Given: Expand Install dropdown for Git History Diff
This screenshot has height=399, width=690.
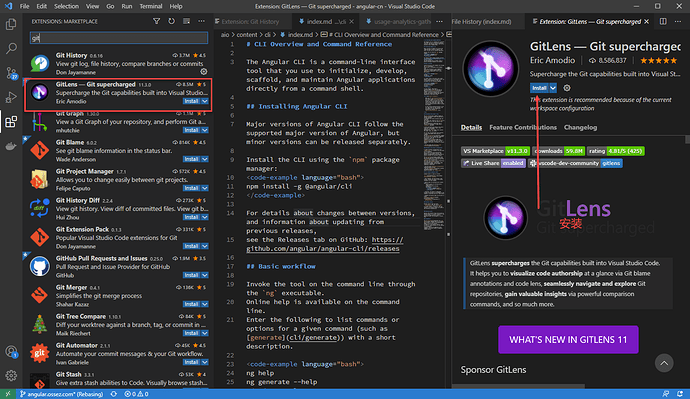Looking at the screenshot, I should click(205, 217).
